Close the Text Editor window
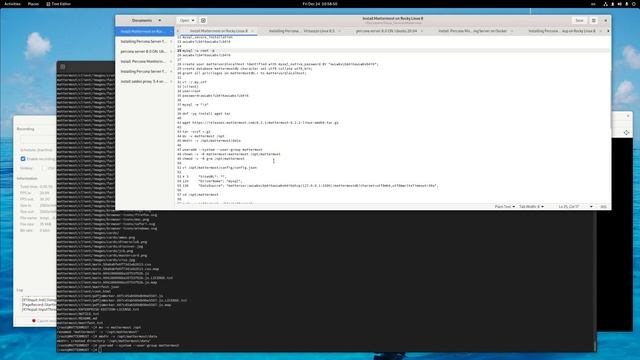This screenshot has height=360, width=640. (605, 20)
